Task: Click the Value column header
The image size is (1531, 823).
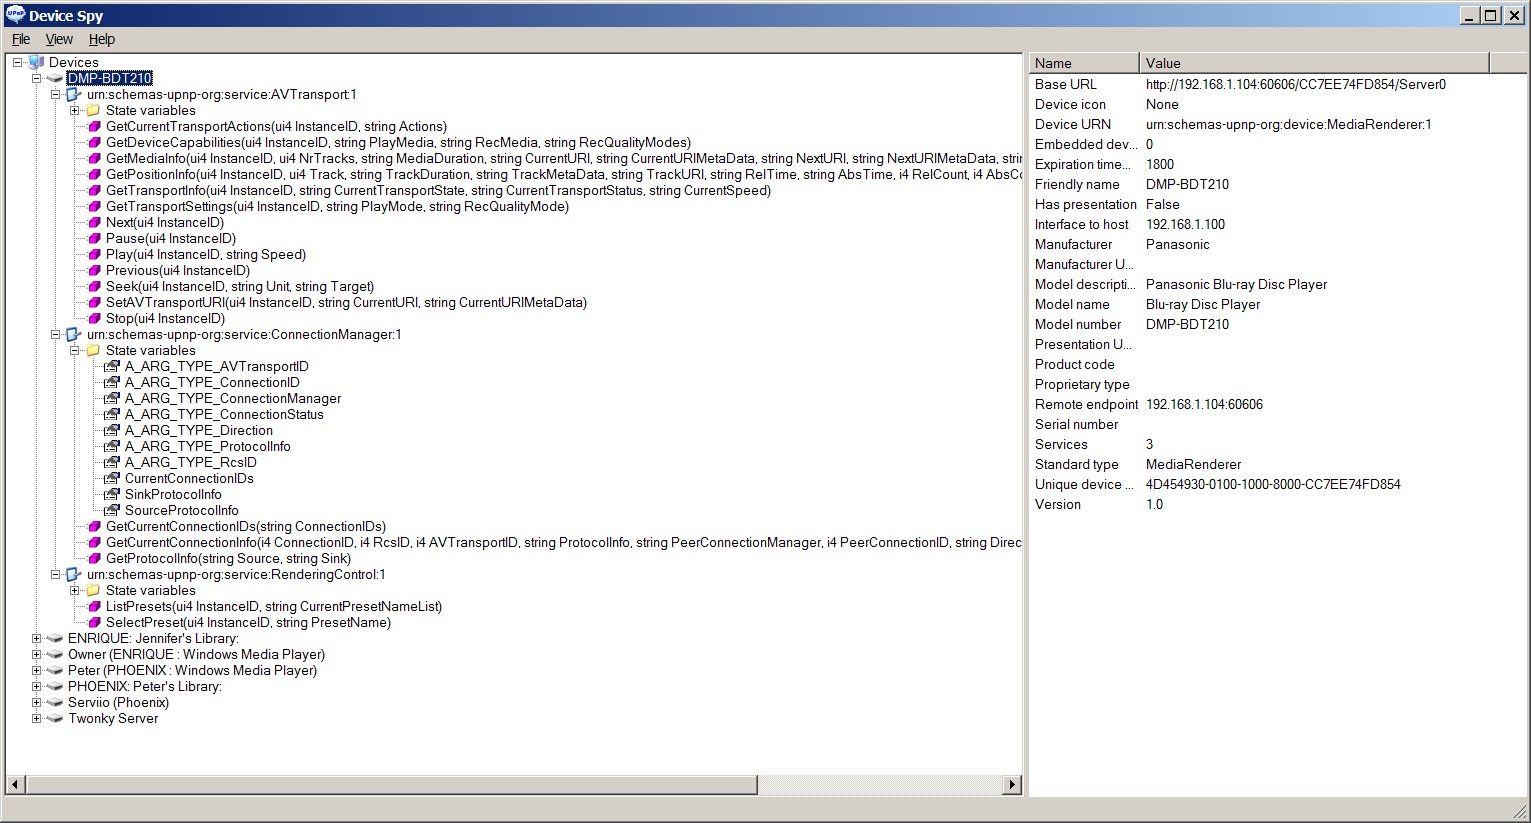Action: 1313,63
